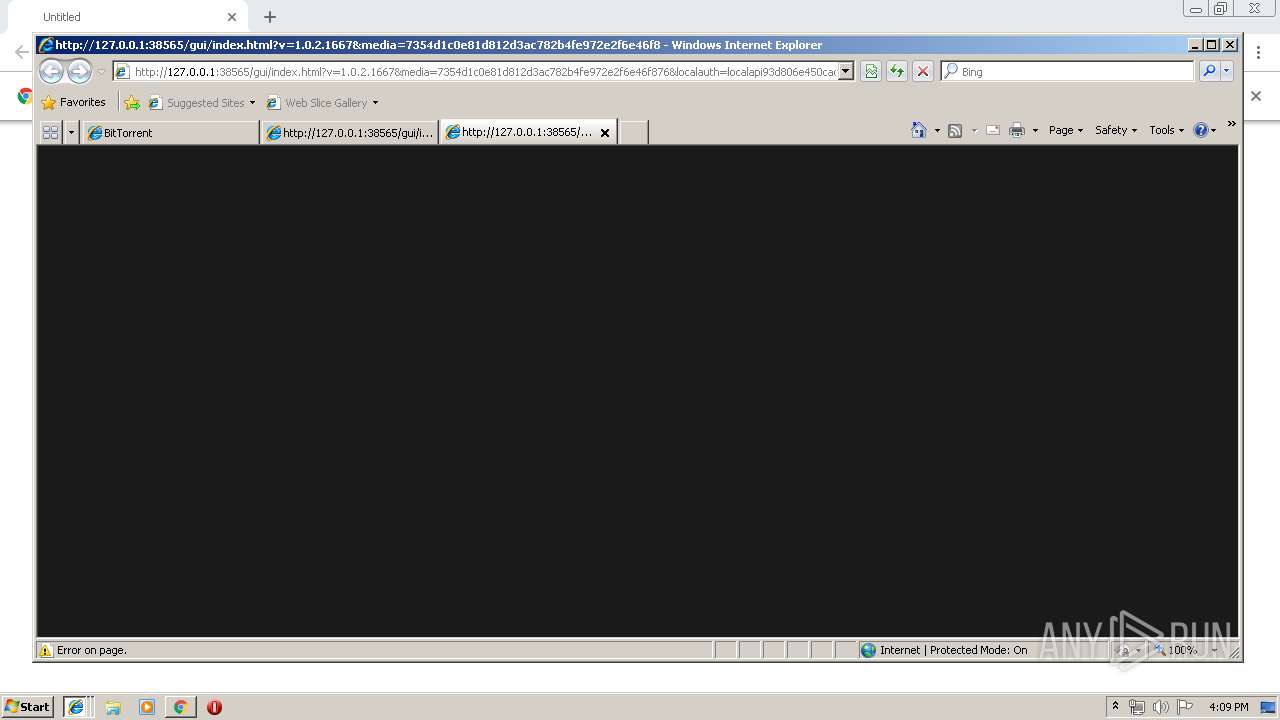Toggle Compatibility View broken-page icon
This screenshot has height=720, width=1280.
871,72
